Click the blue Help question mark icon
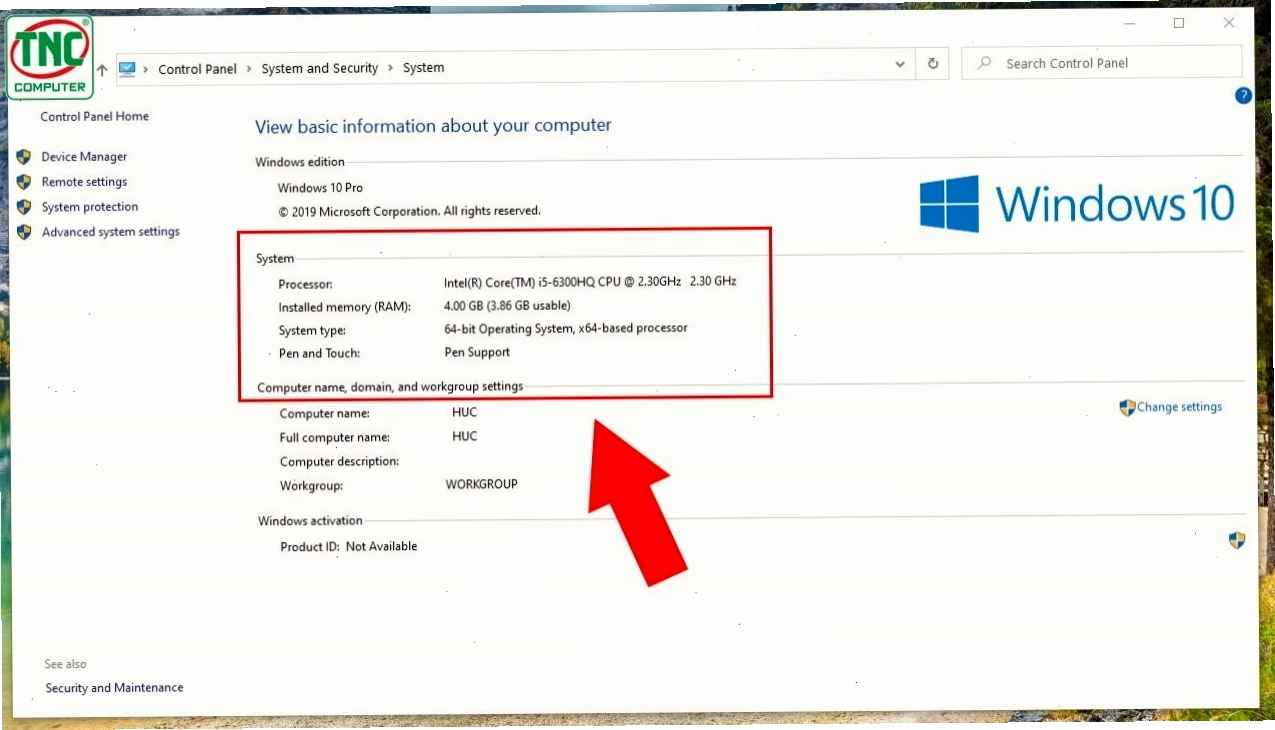 click(x=1243, y=96)
